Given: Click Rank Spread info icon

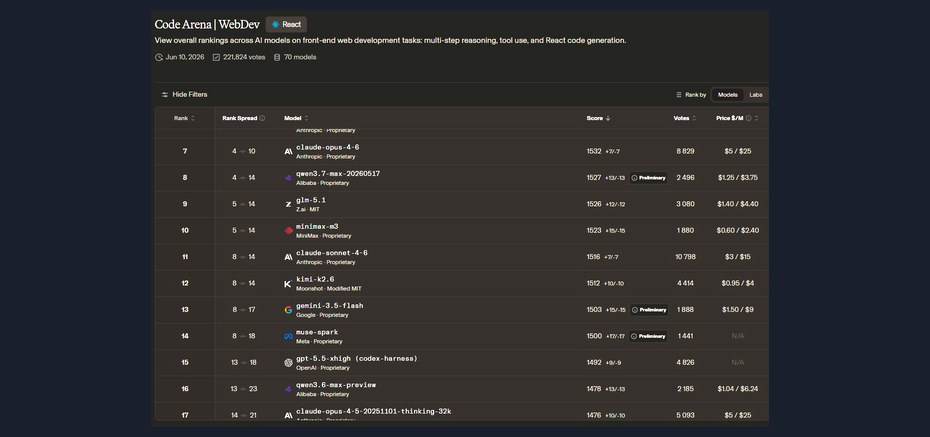Looking at the screenshot, I should pos(262,118).
